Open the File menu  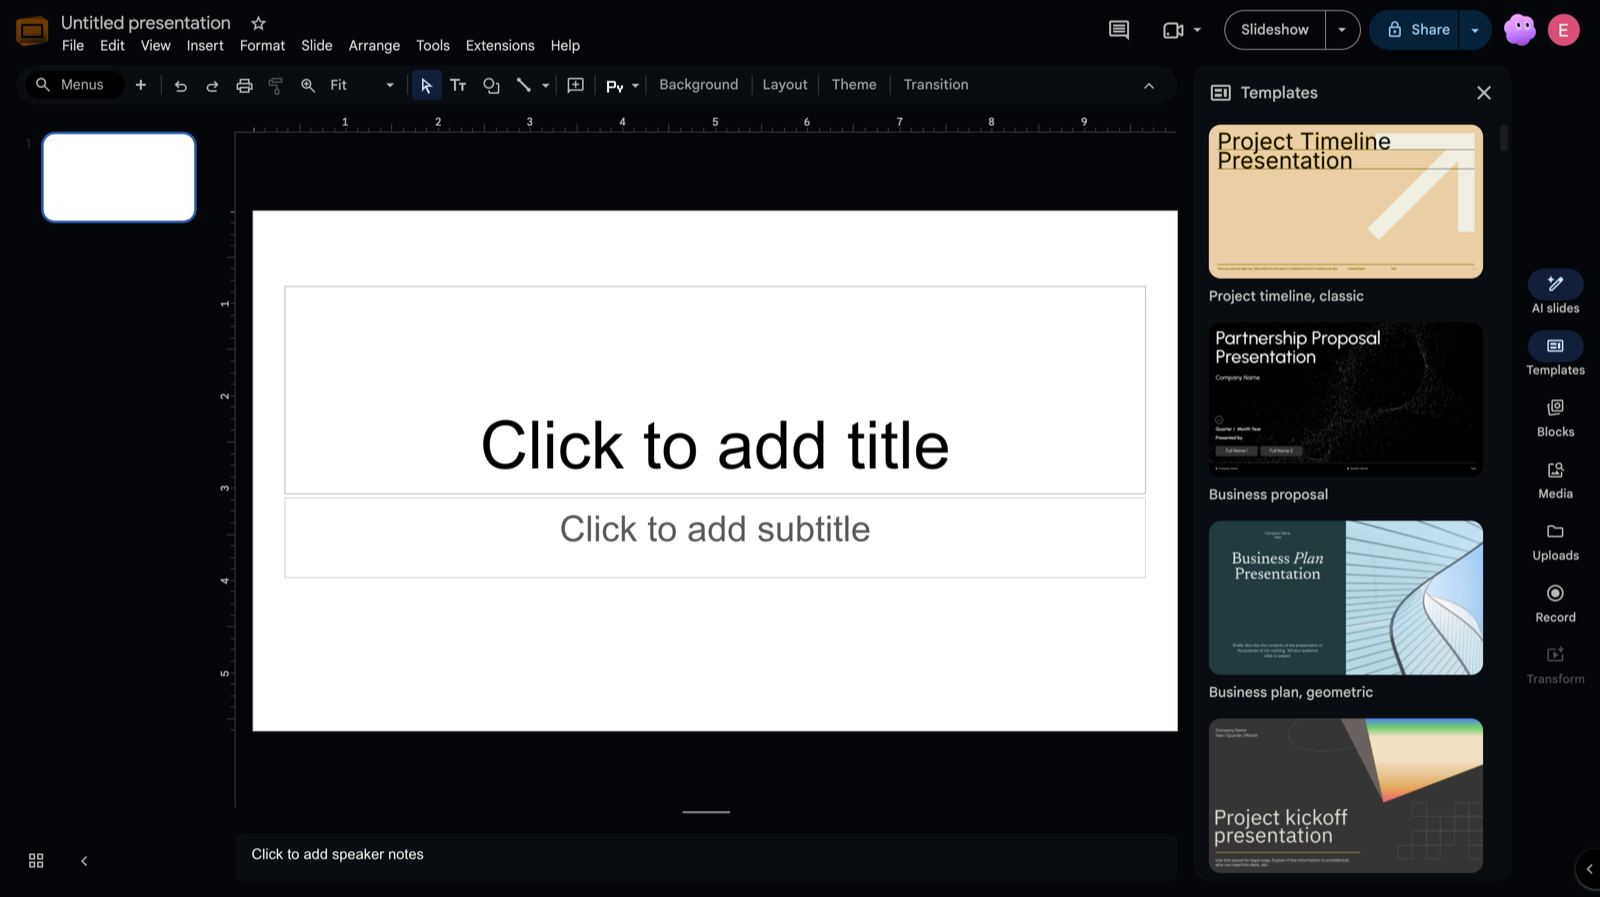(73, 46)
